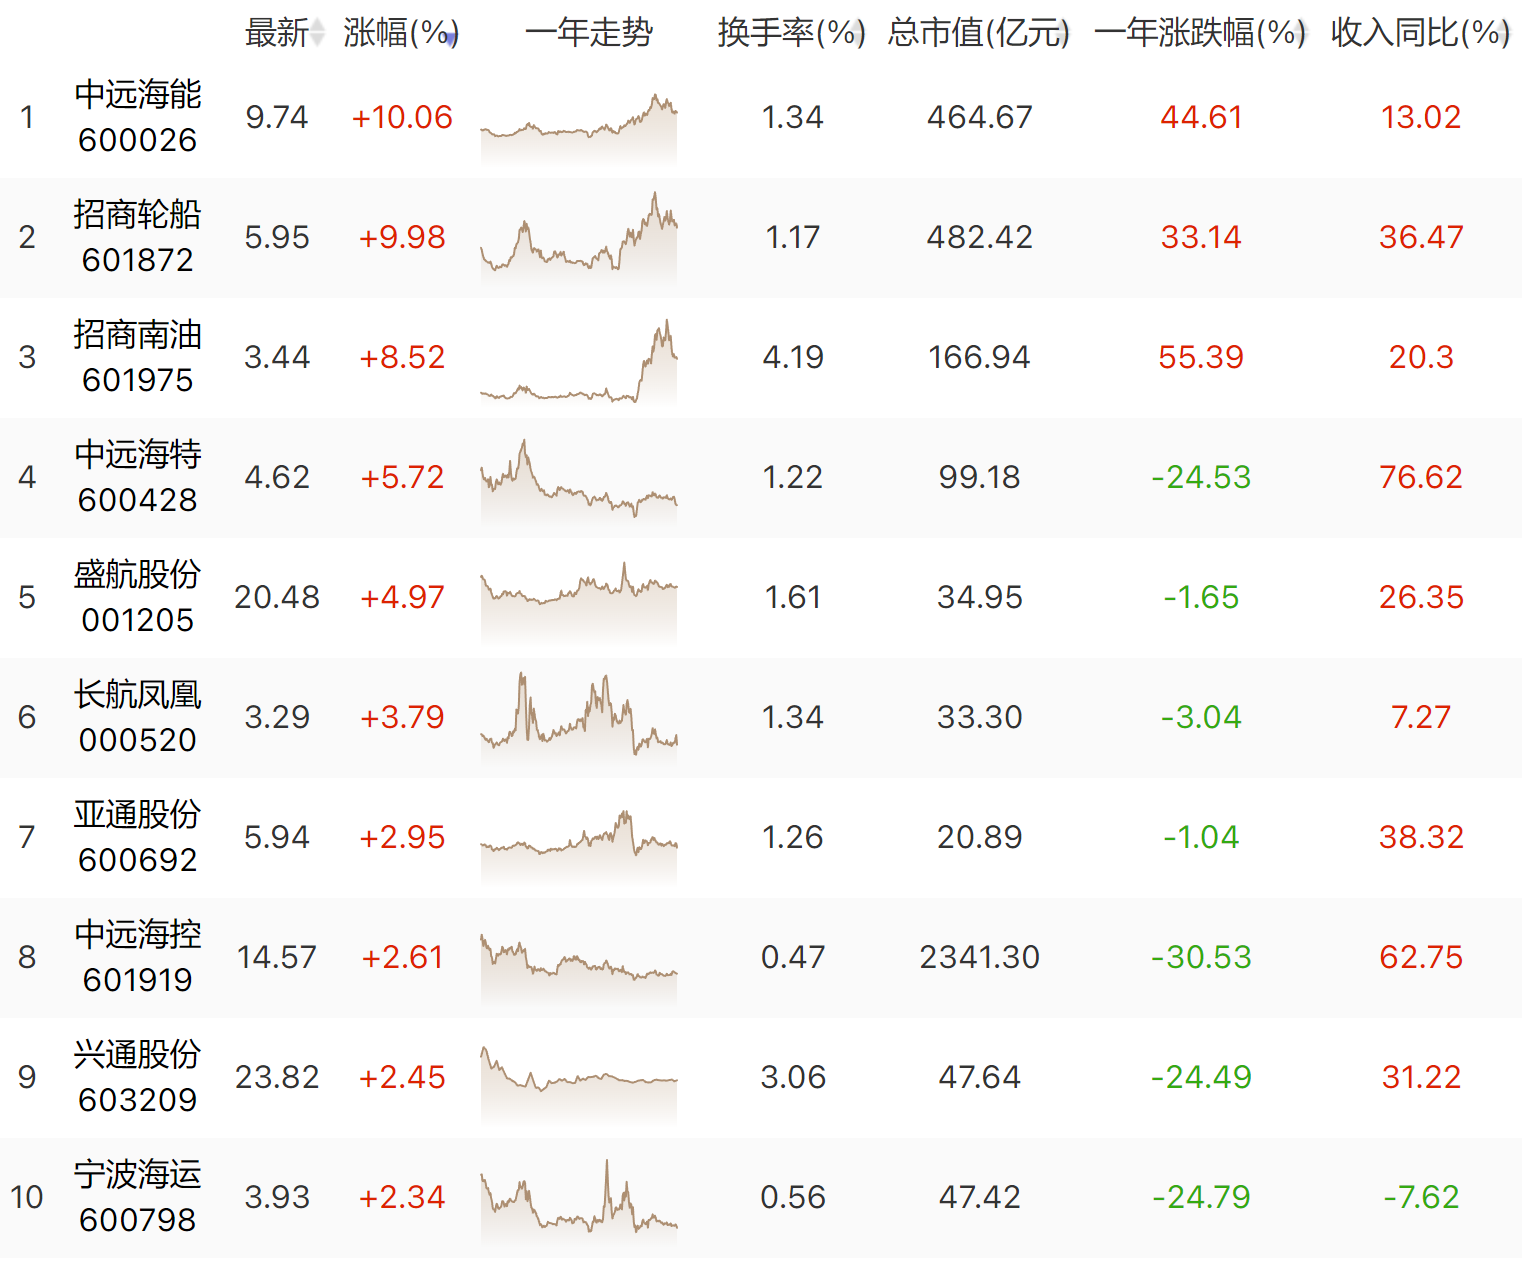Sort by the 最新 column arrows
Image resolution: width=1522 pixels, height=1262 pixels.
click(318, 33)
